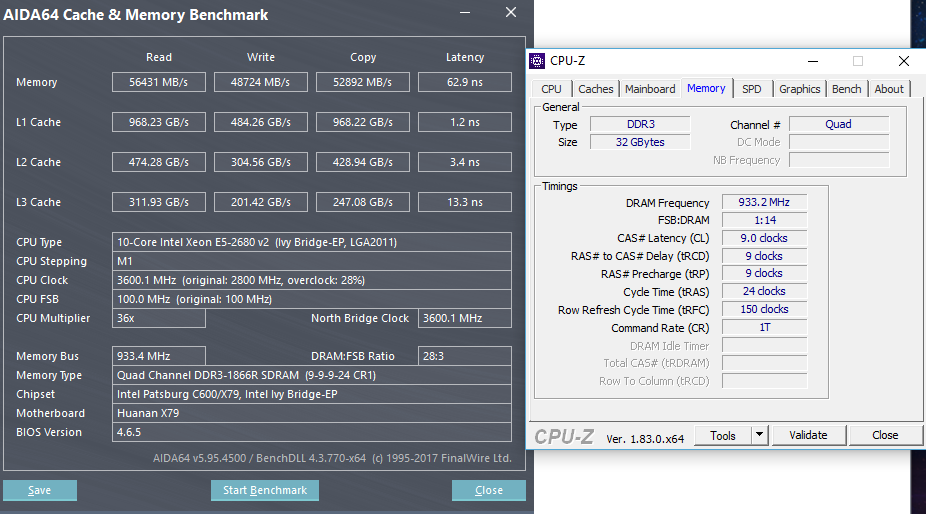Select L3 Cache Latency 13.3 ns field
The width and height of the screenshot is (926, 514).
tap(465, 202)
